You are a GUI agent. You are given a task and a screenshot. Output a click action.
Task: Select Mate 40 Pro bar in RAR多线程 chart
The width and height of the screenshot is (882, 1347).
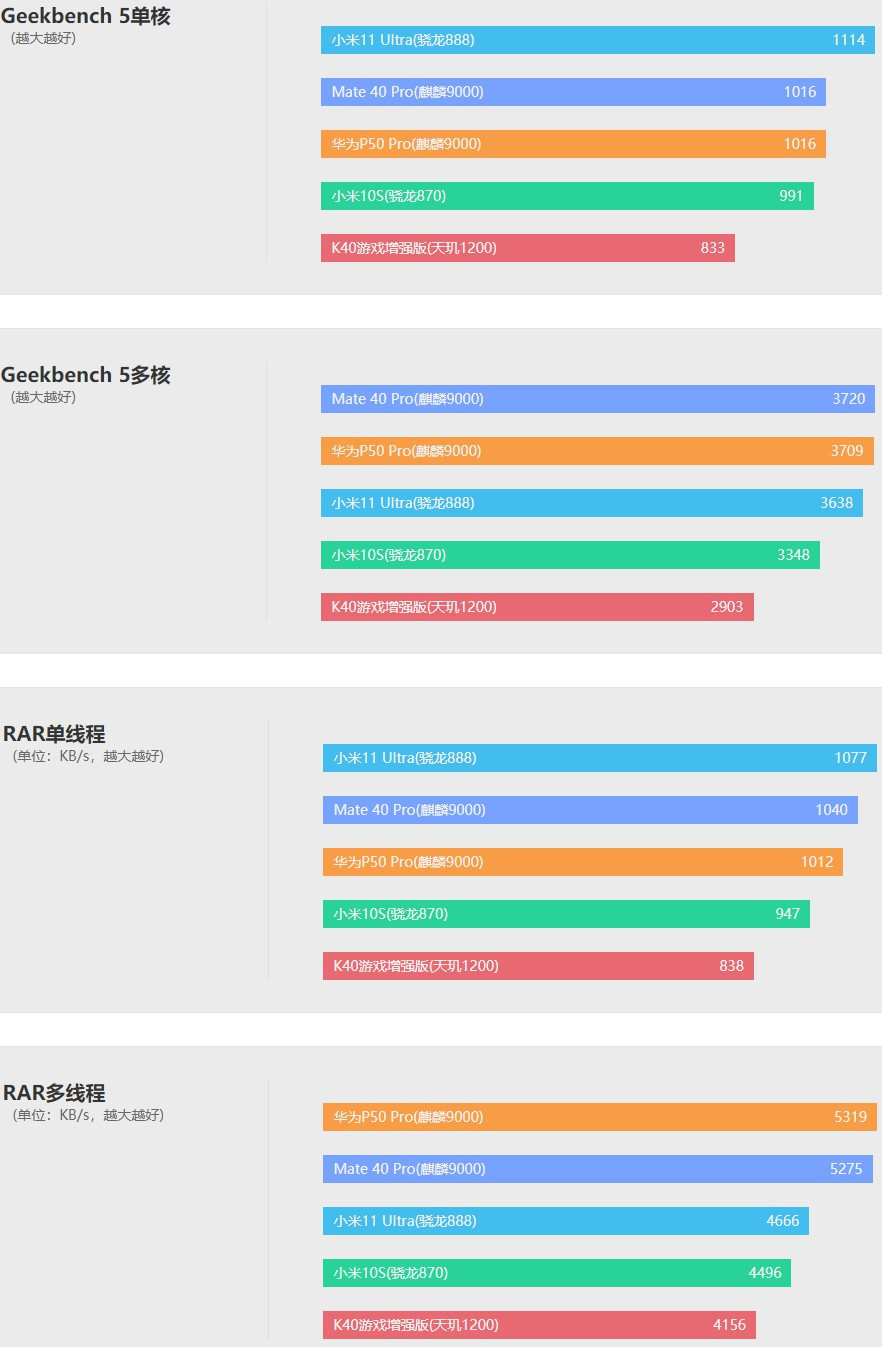(x=598, y=1169)
